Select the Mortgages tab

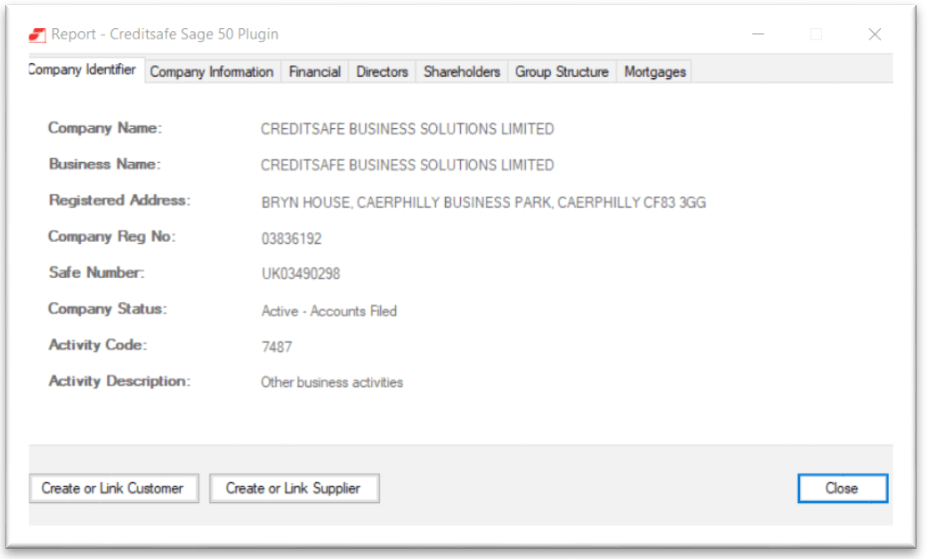pyautogui.click(x=655, y=72)
